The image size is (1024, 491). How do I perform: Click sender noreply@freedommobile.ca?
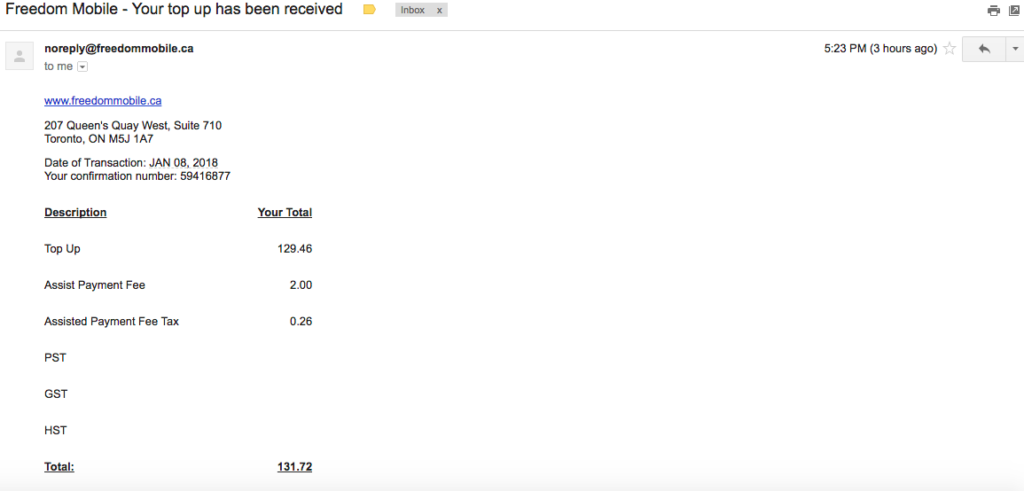(x=119, y=48)
